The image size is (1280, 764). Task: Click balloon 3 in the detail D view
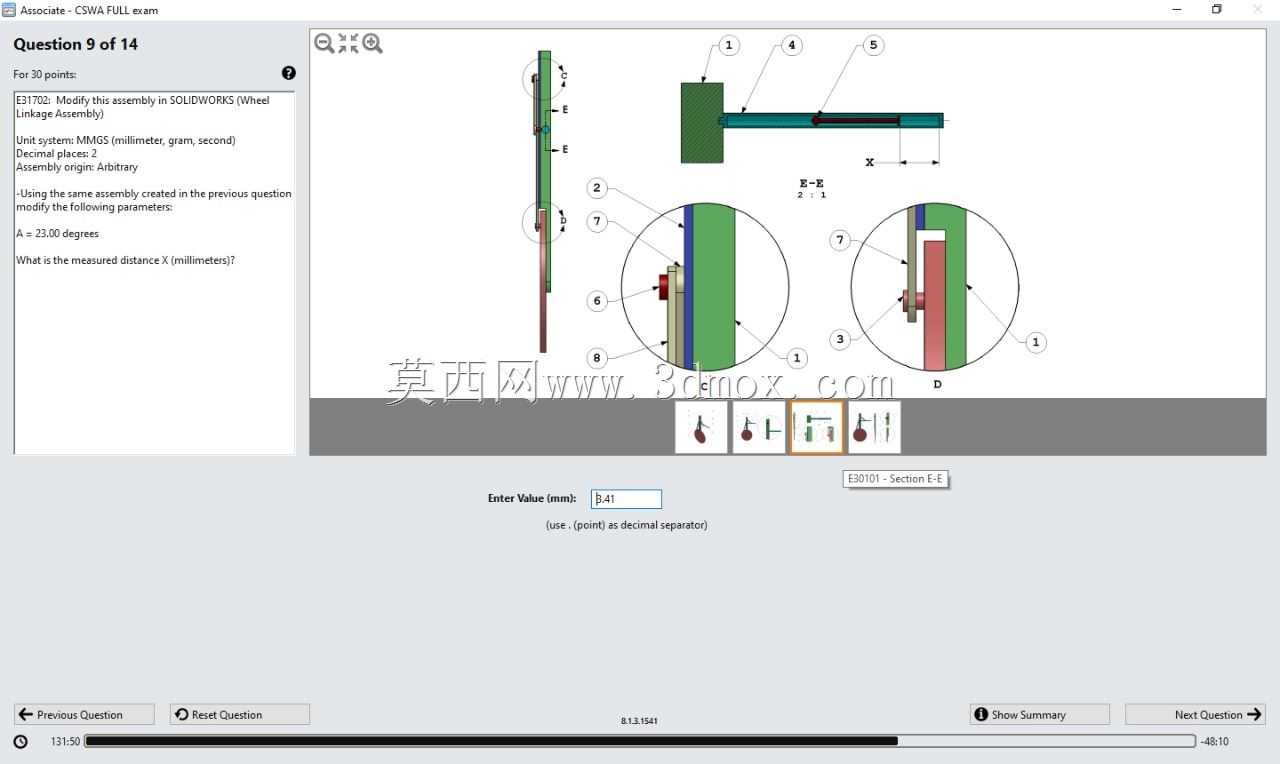(x=840, y=339)
